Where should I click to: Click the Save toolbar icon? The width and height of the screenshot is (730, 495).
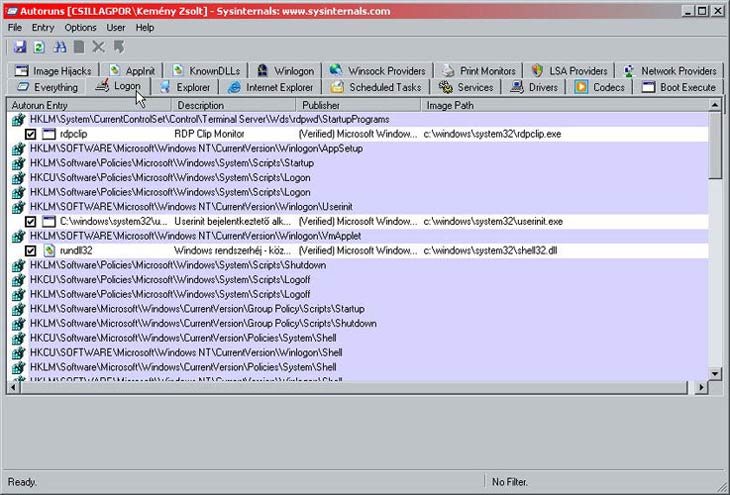click(20, 47)
